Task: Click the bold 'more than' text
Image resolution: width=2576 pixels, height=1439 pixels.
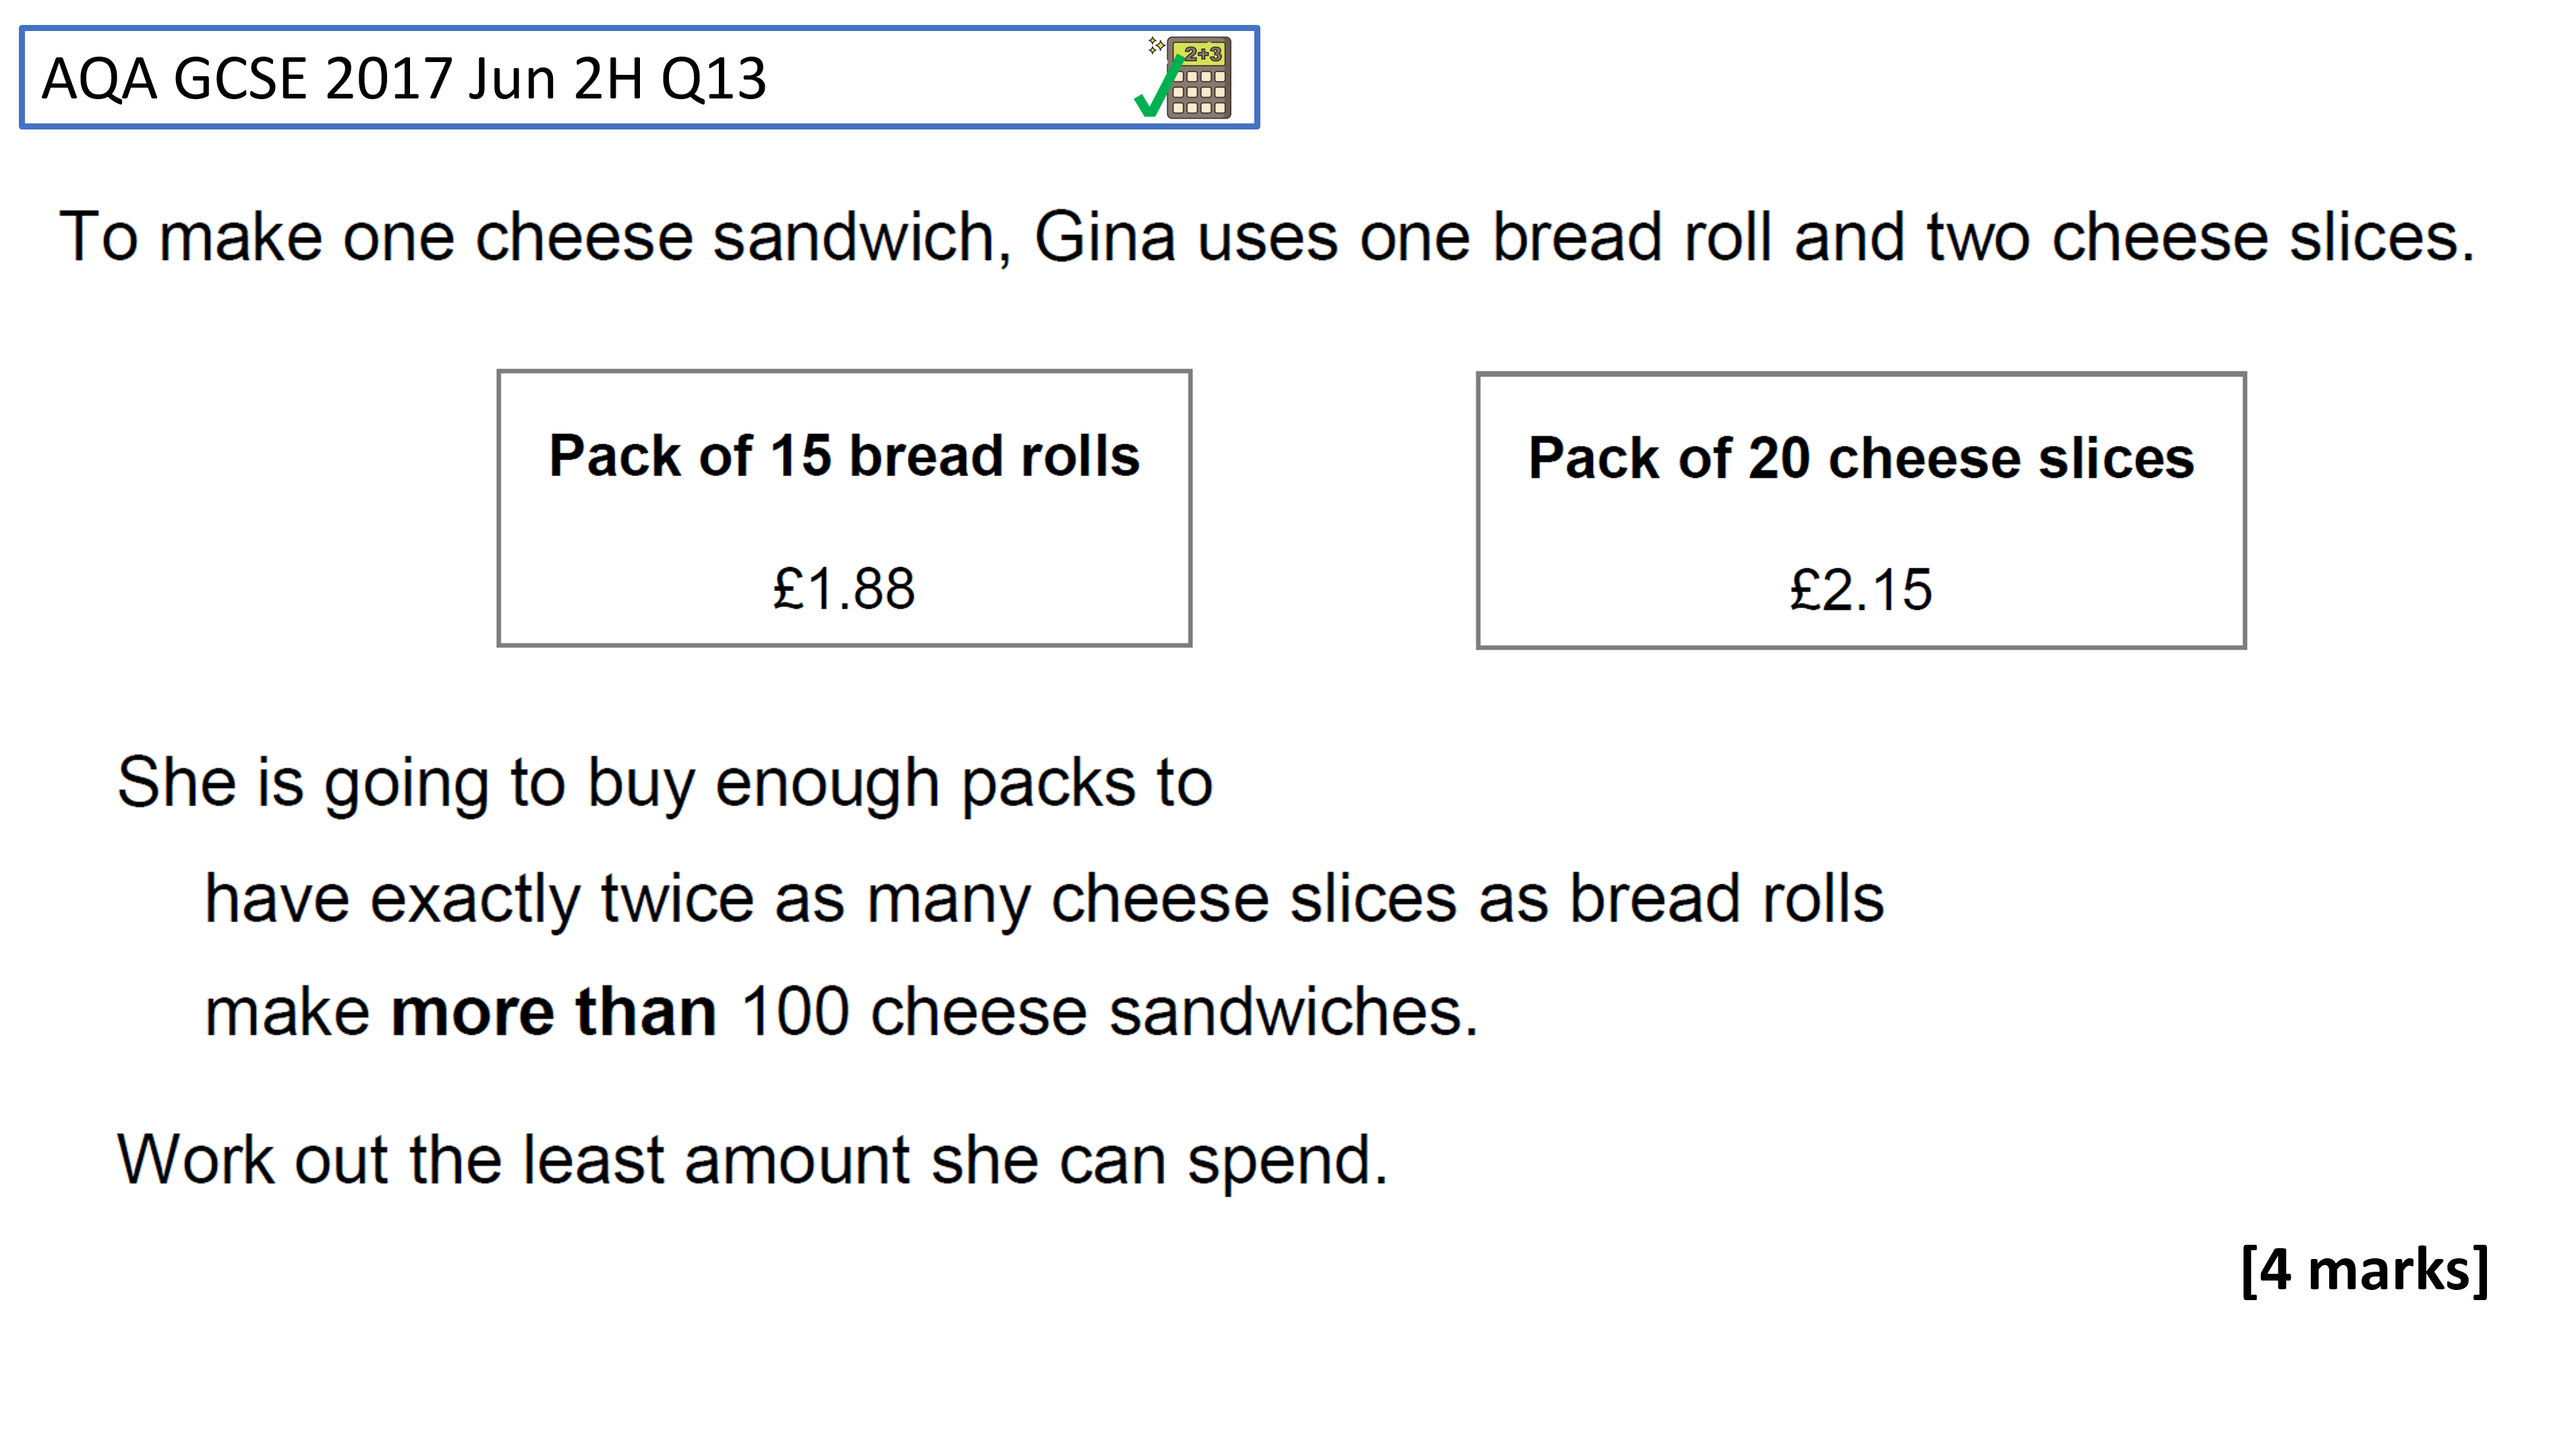Action: click(553, 1011)
